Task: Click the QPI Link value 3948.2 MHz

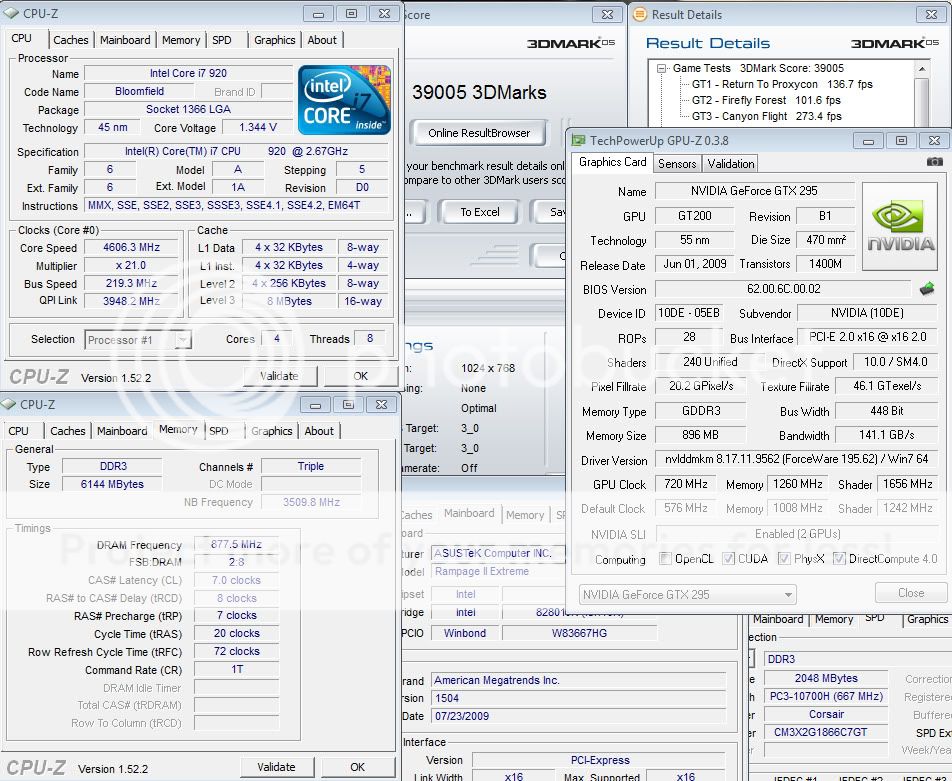Action: 131,301
